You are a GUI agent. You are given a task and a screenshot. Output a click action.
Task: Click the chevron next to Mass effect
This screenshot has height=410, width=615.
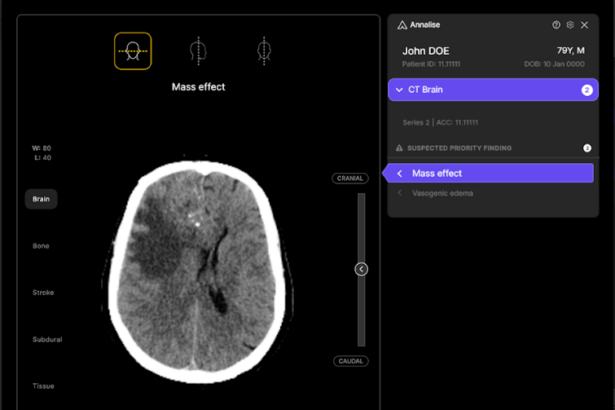pyautogui.click(x=400, y=173)
